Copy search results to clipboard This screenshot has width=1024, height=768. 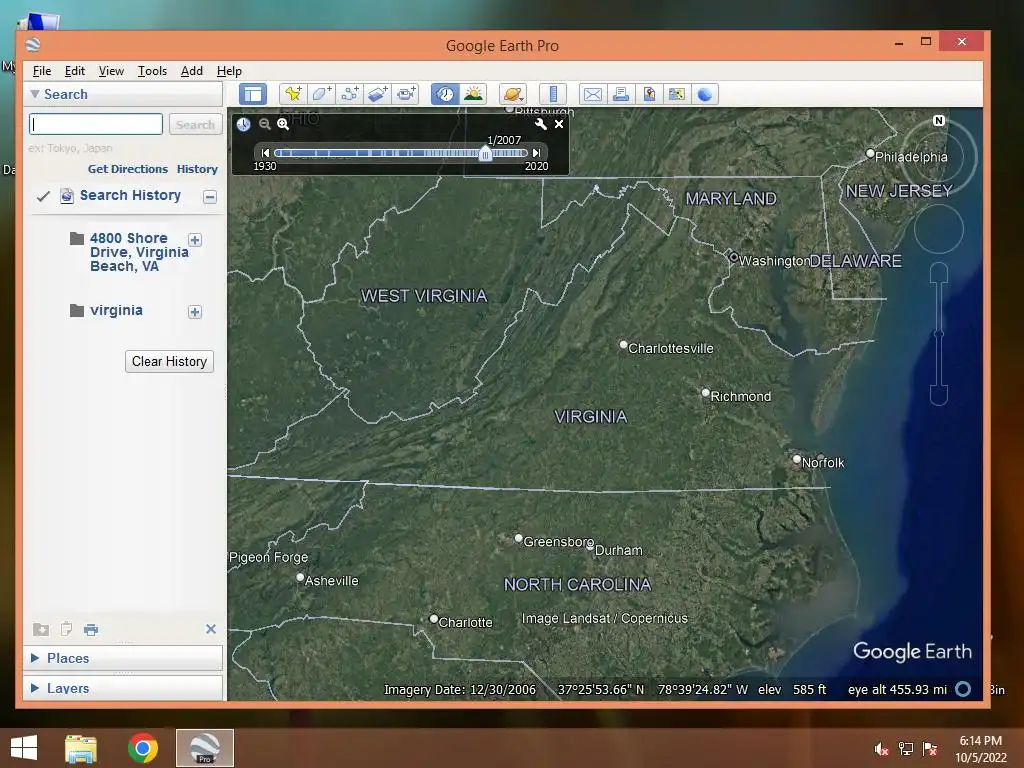click(66, 630)
